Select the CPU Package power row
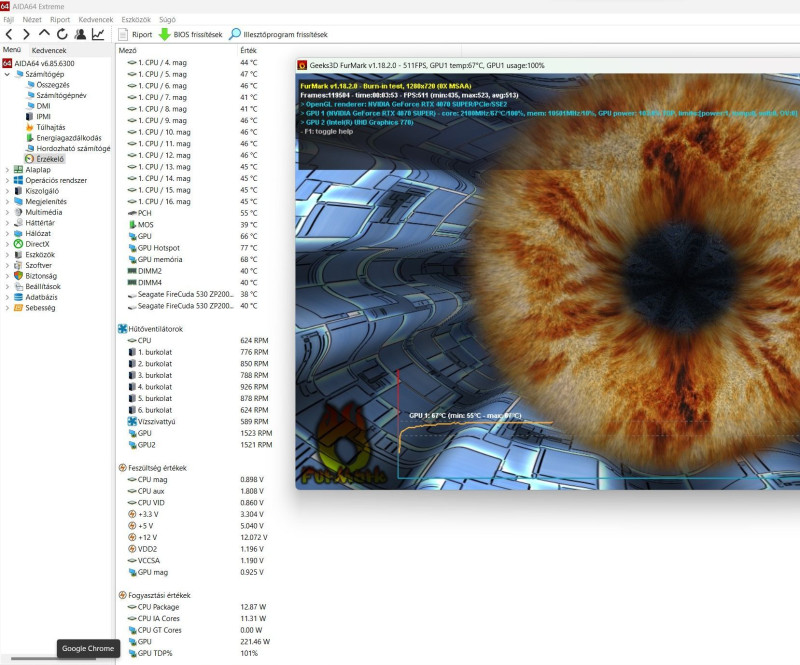Image resolution: width=800 pixels, height=665 pixels. (199, 607)
